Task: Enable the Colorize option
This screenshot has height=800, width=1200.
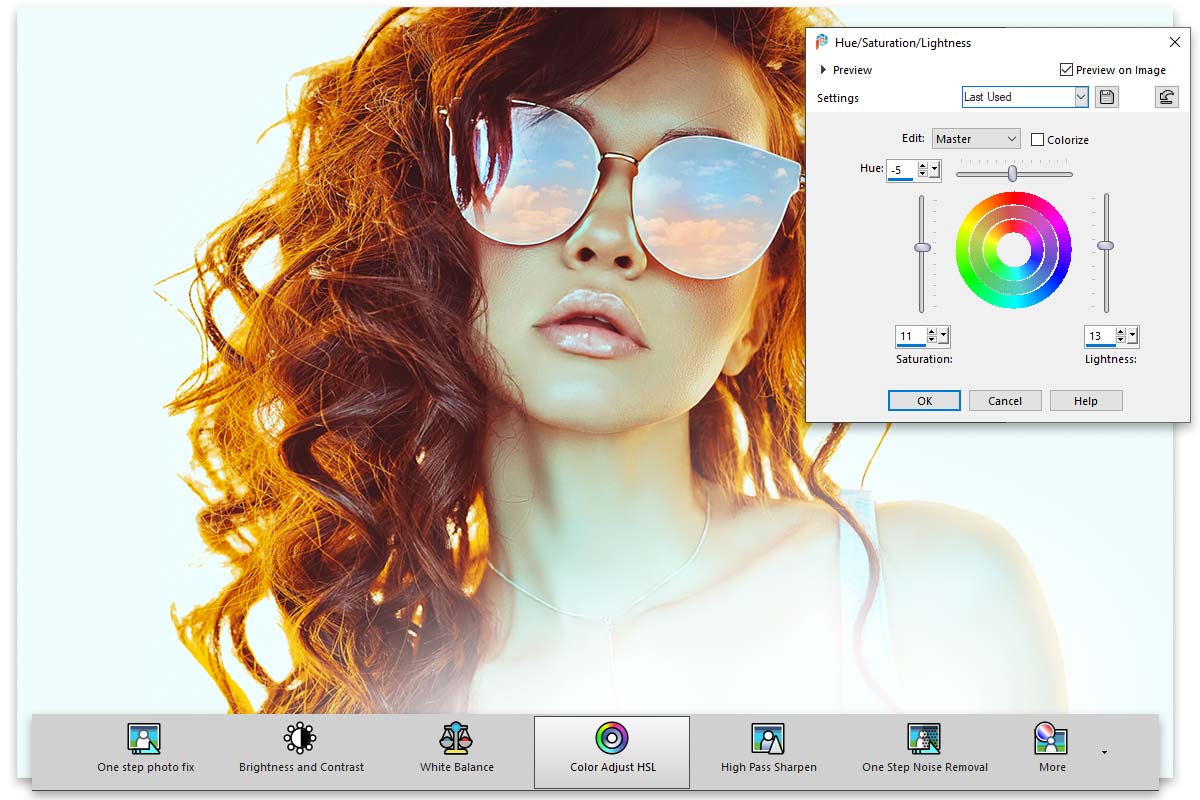Action: [x=1037, y=139]
